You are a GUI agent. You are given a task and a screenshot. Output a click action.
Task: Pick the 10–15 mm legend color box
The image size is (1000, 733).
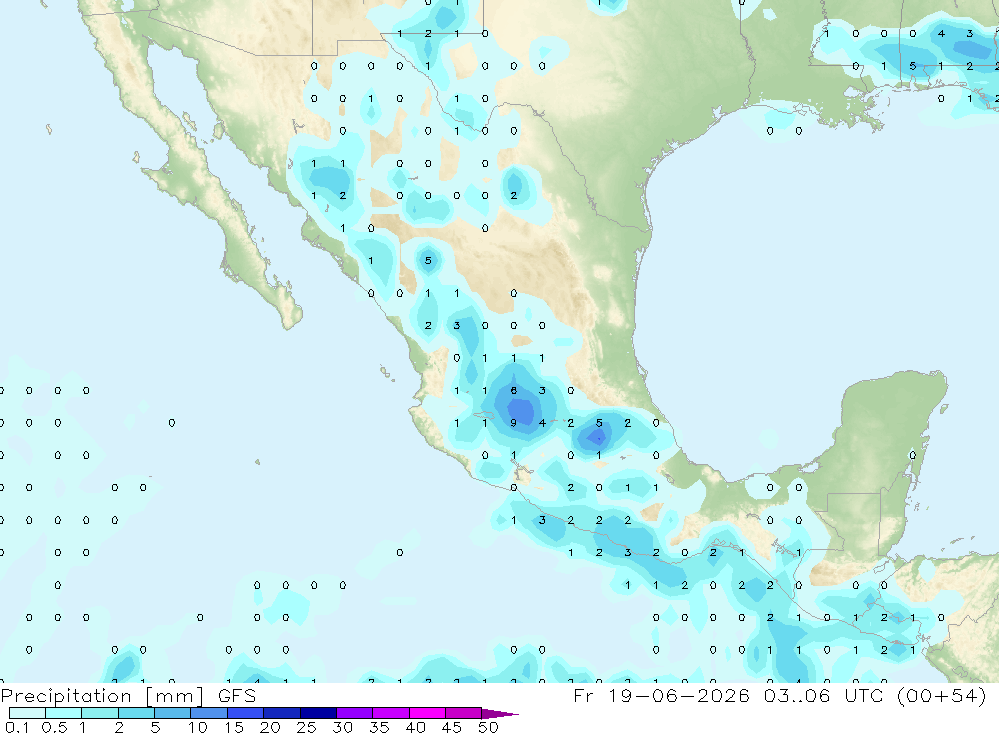[209, 713]
